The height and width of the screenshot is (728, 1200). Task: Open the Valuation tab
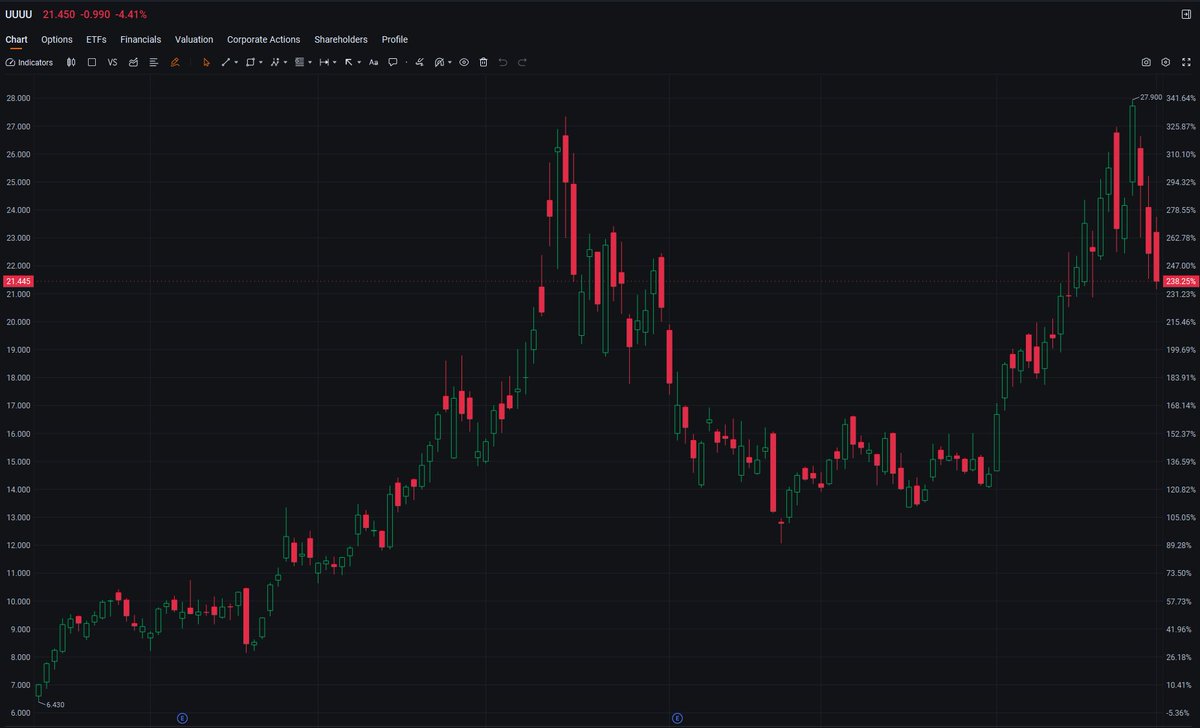point(194,40)
